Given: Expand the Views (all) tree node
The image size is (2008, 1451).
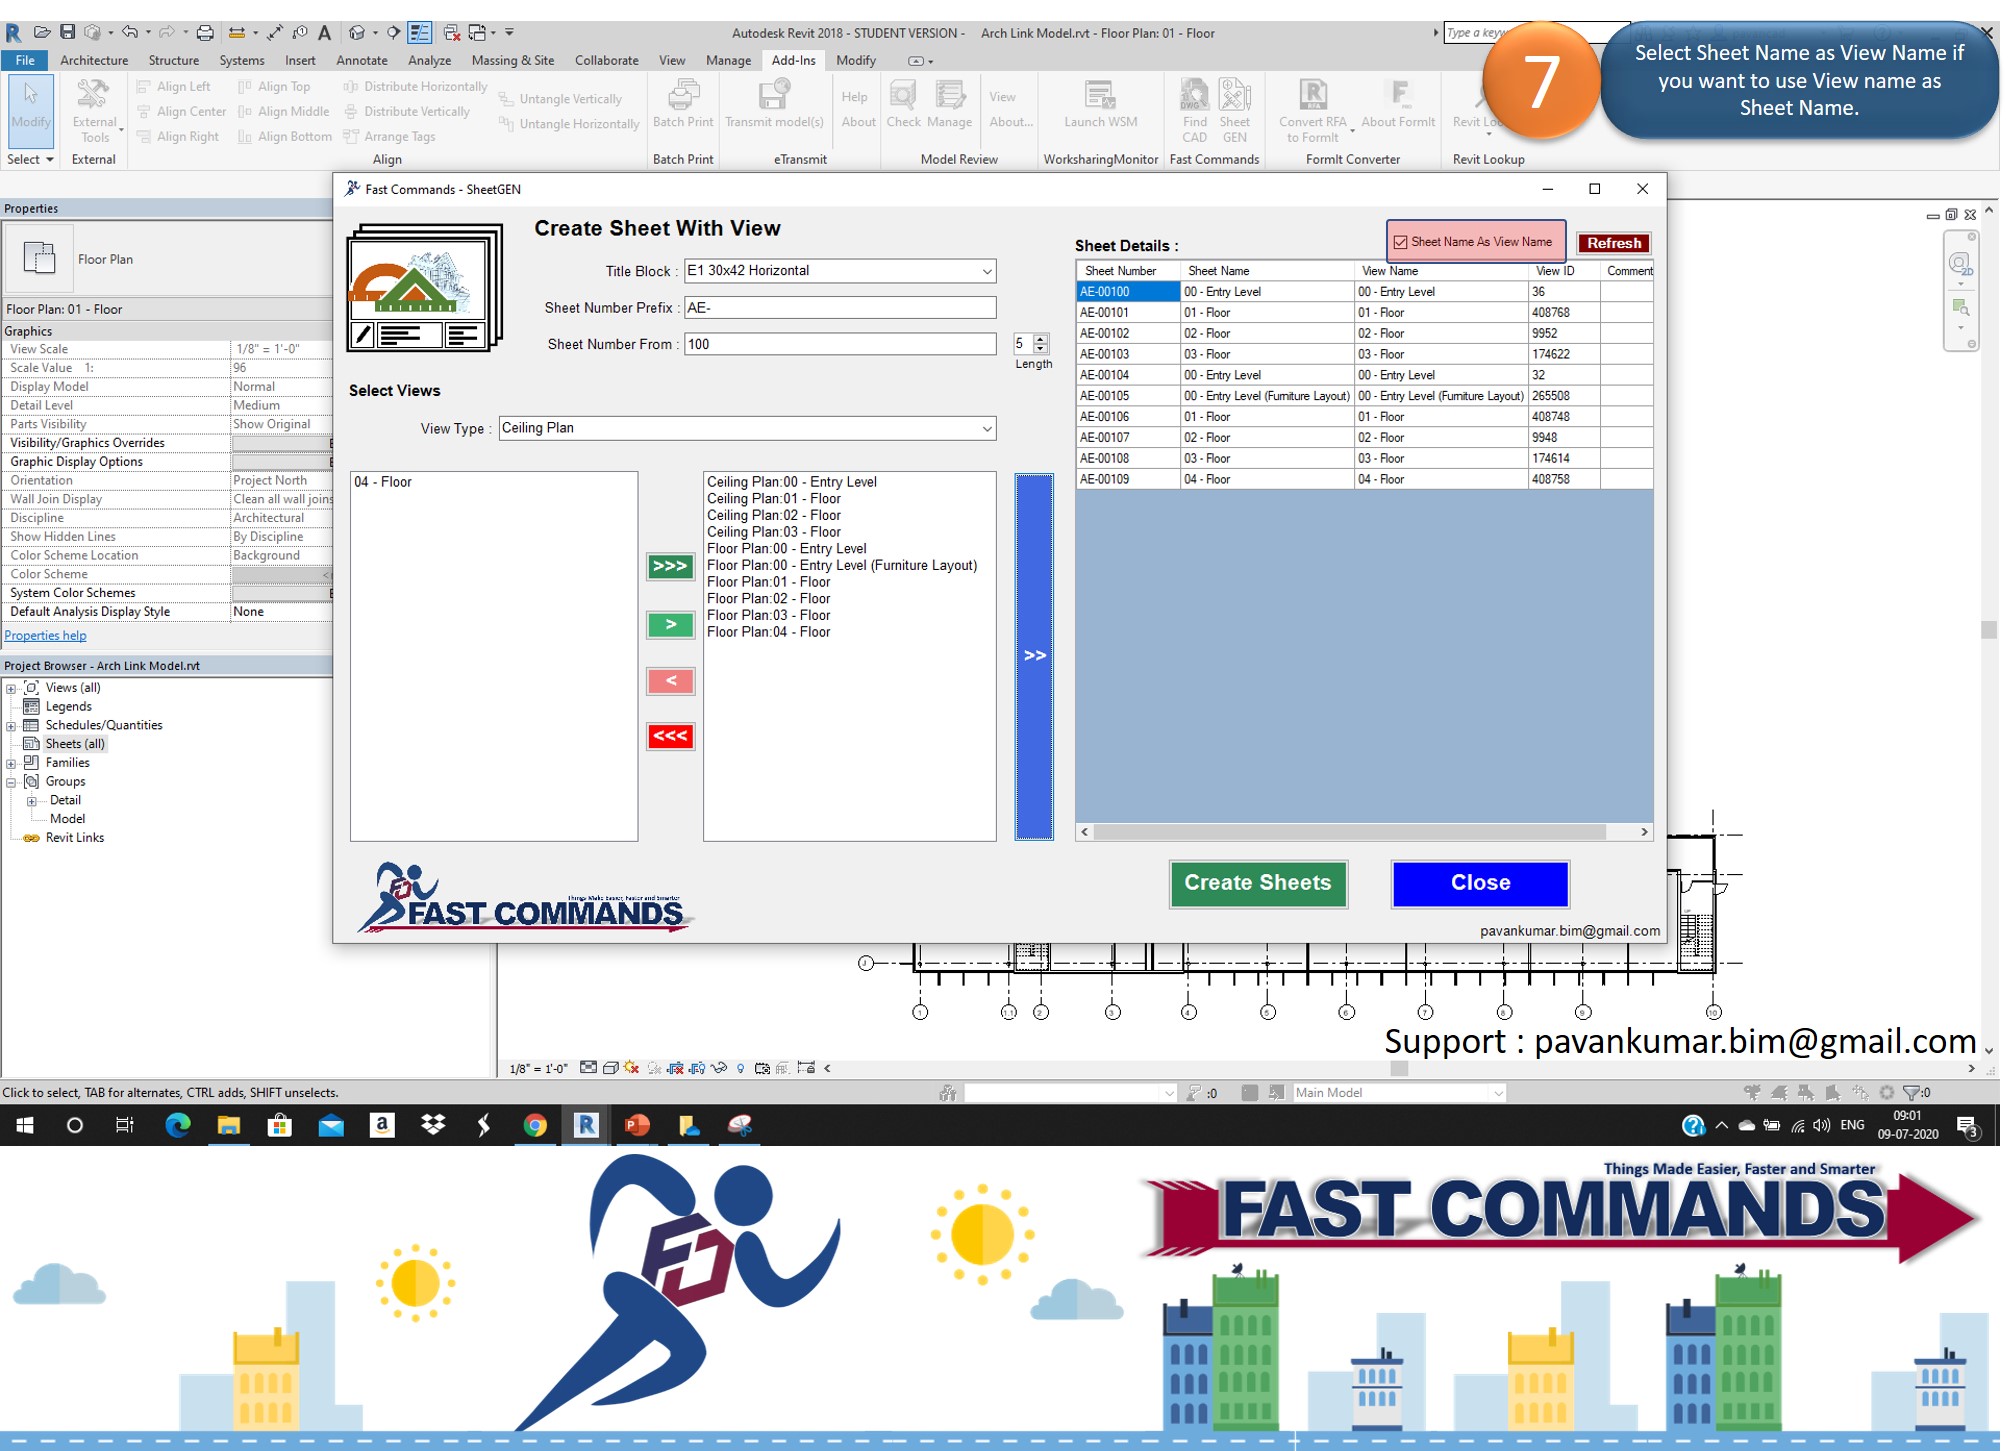Looking at the screenshot, I should pyautogui.click(x=11, y=688).
